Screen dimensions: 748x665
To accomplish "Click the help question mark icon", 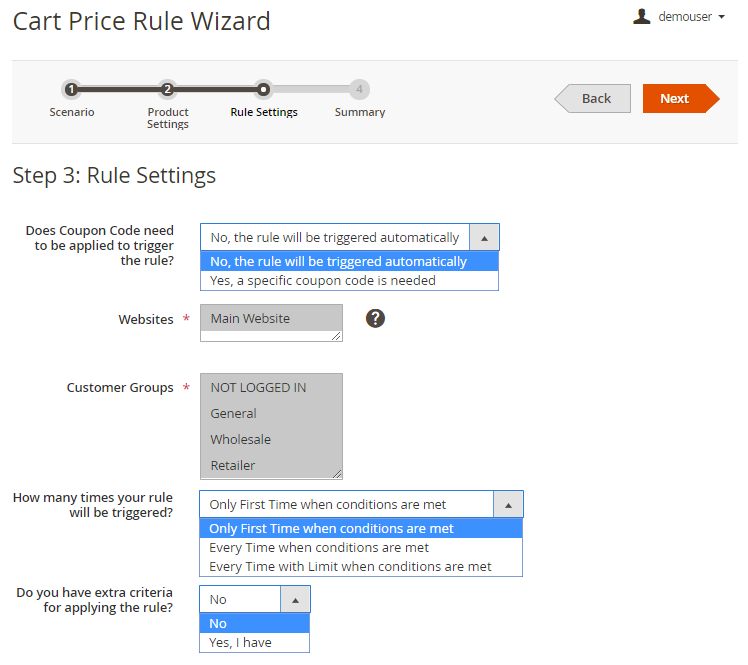I will pos(375,318).
